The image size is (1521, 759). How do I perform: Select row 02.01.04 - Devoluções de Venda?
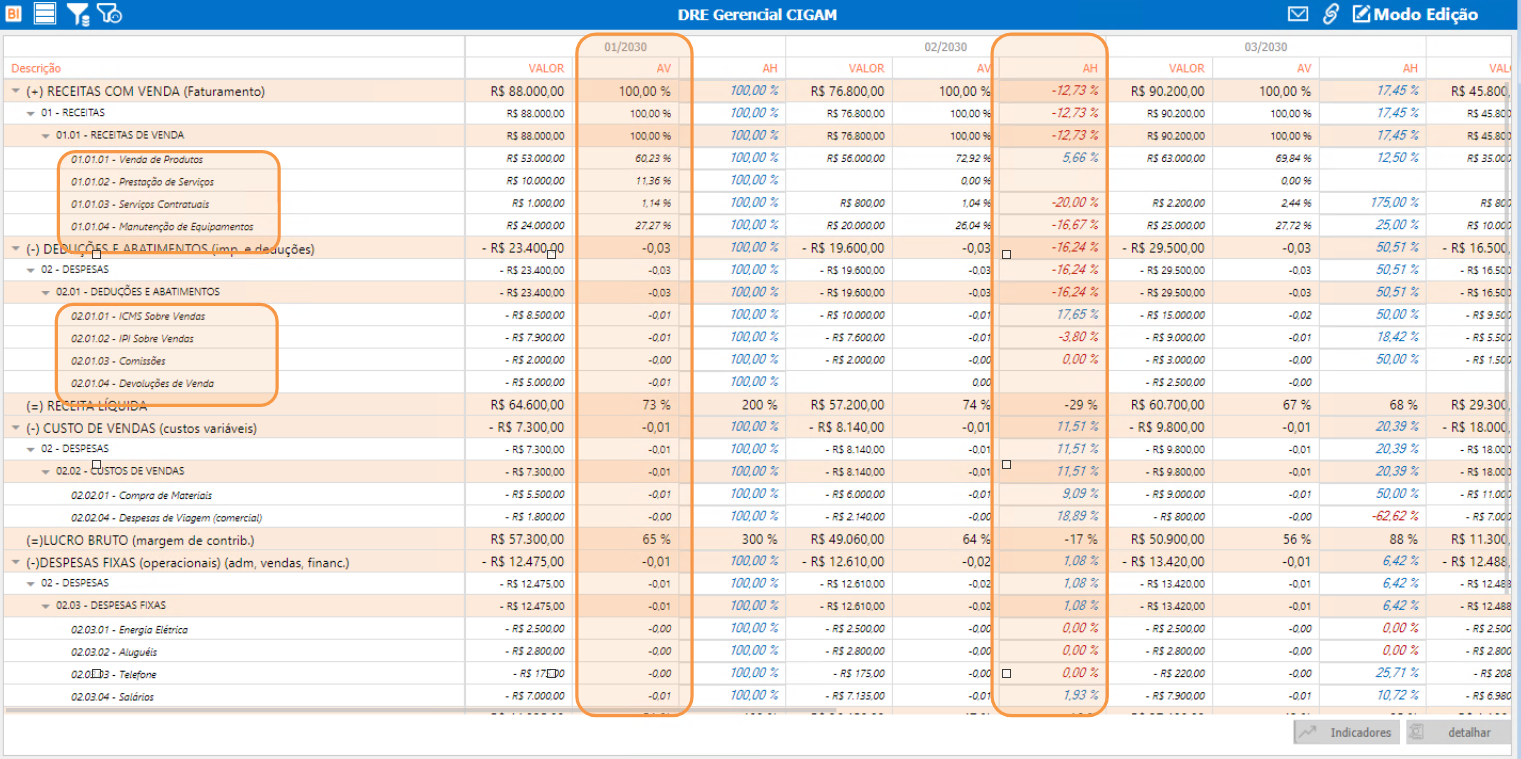pyautogui.click(x=142, y=383)
